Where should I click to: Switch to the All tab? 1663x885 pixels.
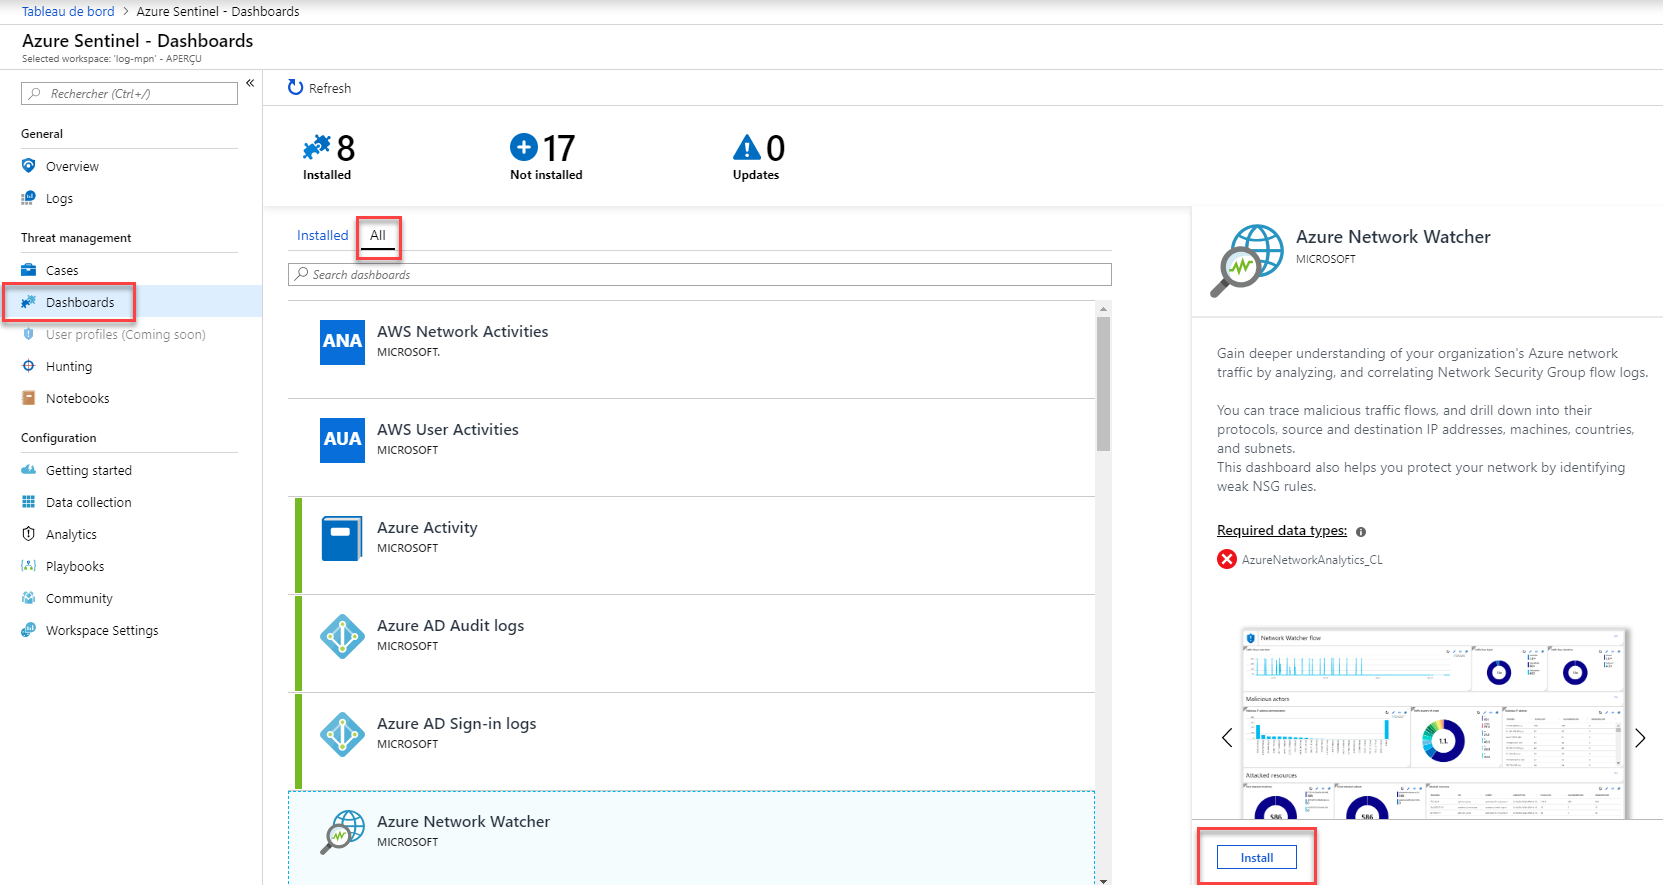click(378, 235)
